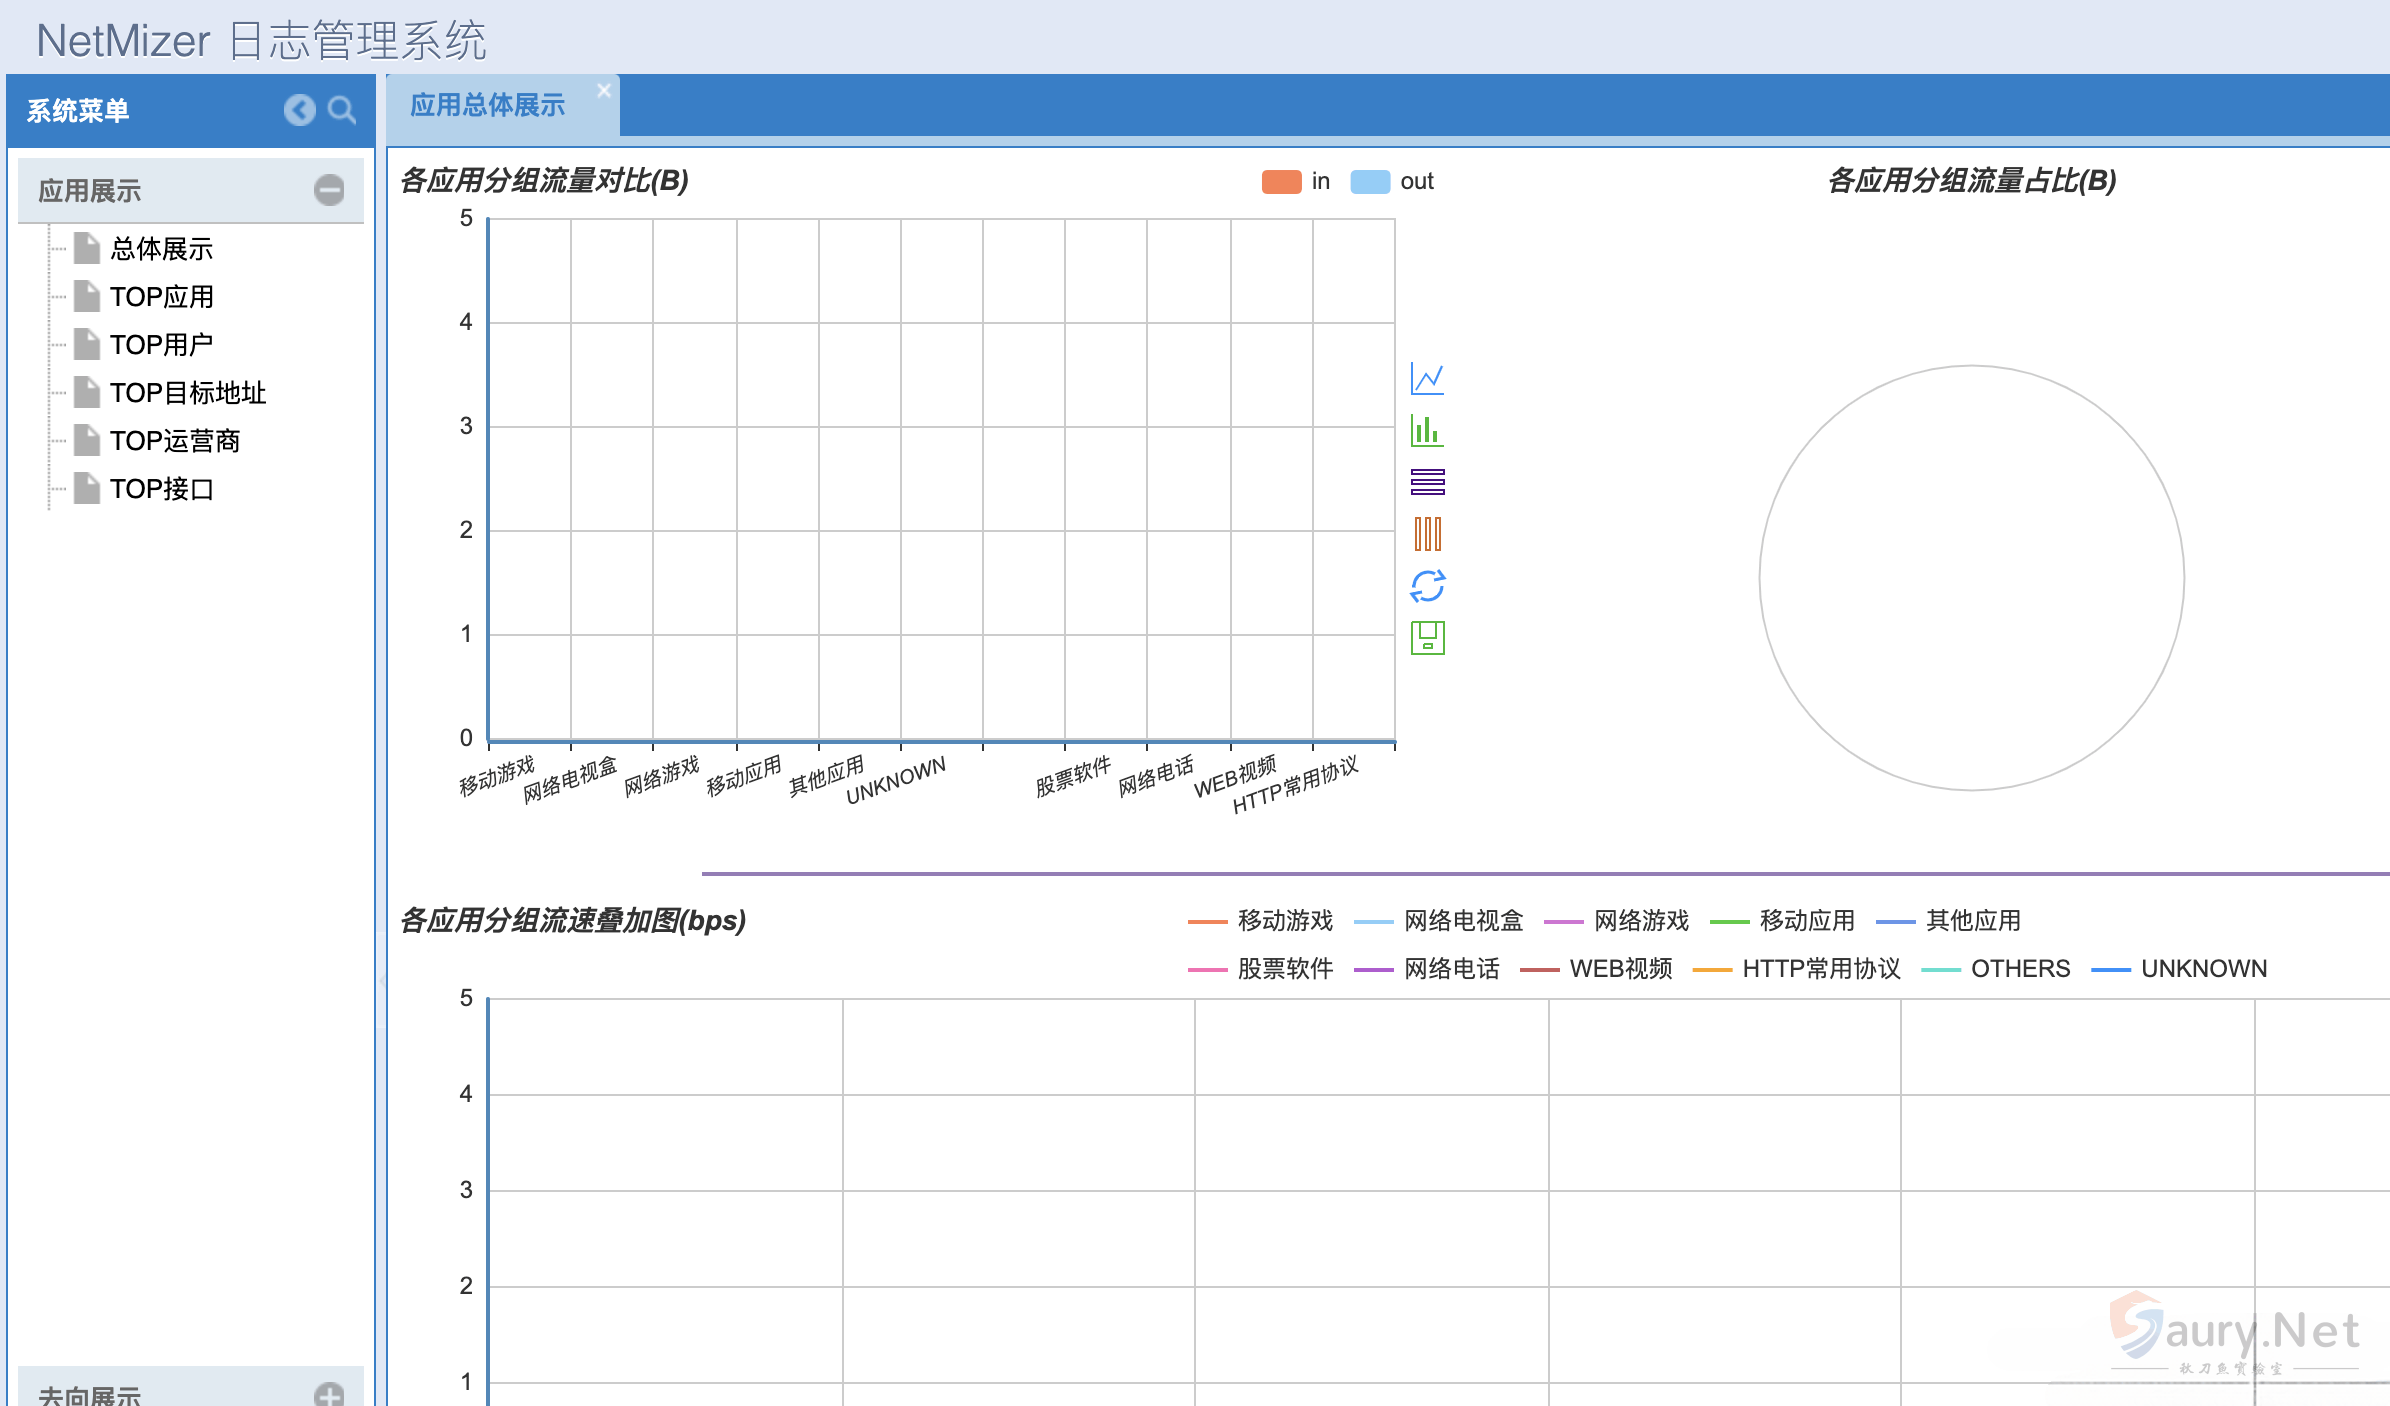Image resolution: width=2390 pixels, height=1406 pixels.
Task: Click the horizontal stack chart icon
Action: click(1427, 482)
